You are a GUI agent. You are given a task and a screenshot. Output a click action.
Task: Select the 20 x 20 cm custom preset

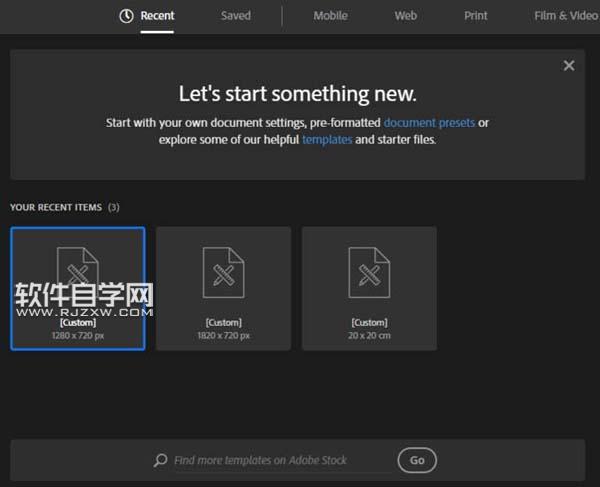369,288
